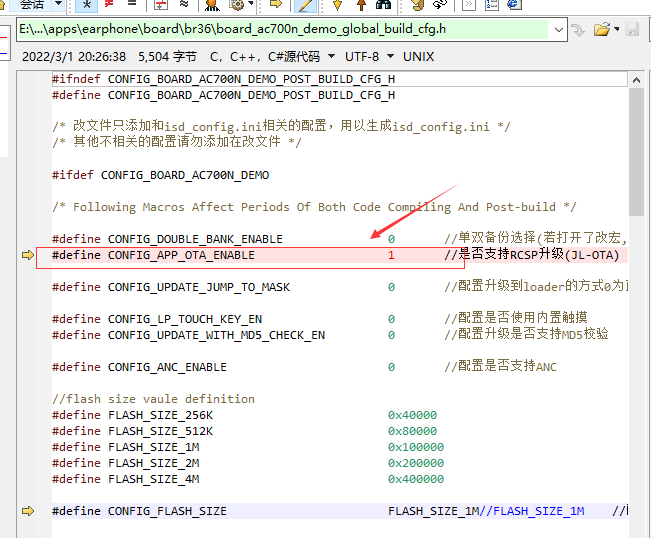651x538 pixels.
Task: Click the Save floppy disk icon
Action: click(632, 29)
